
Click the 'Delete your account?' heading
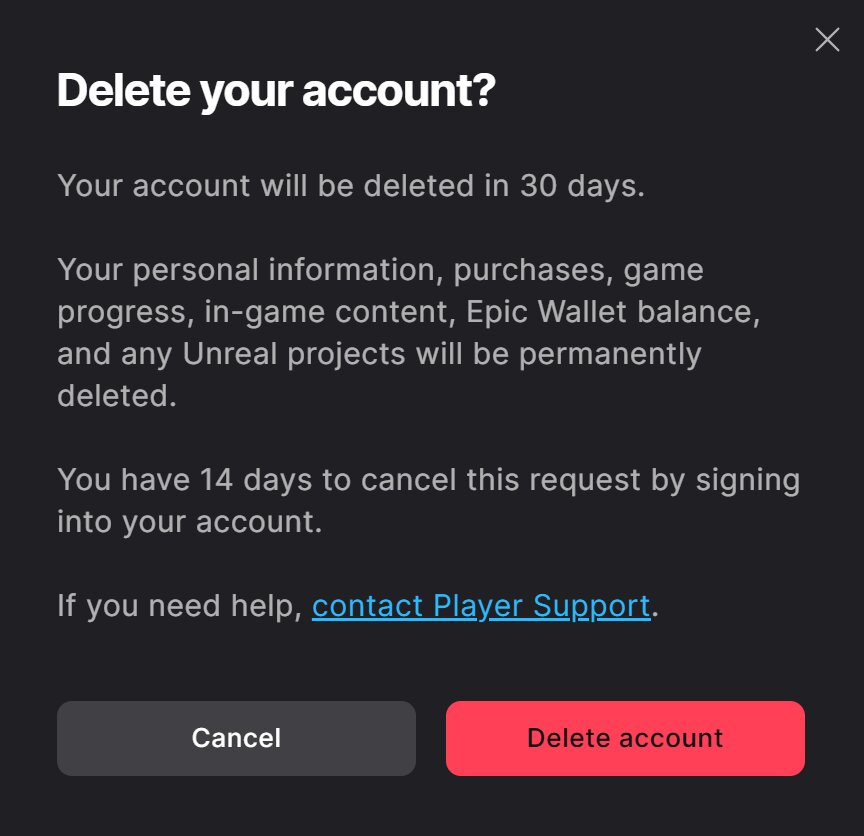tap(276, 91)
